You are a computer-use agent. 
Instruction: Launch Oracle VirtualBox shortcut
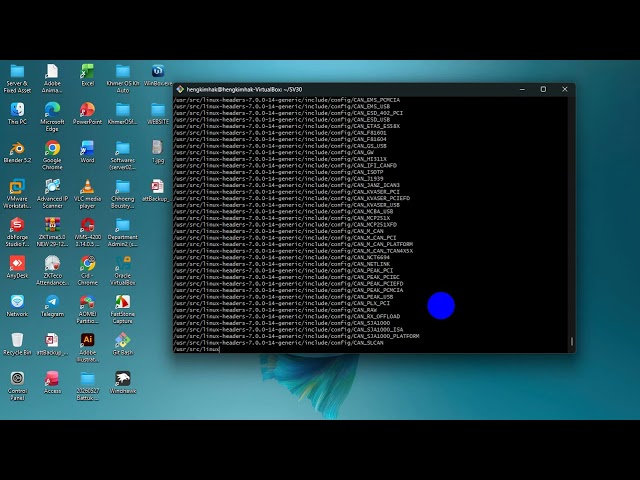pyautogui.click(x=122, y=271)
